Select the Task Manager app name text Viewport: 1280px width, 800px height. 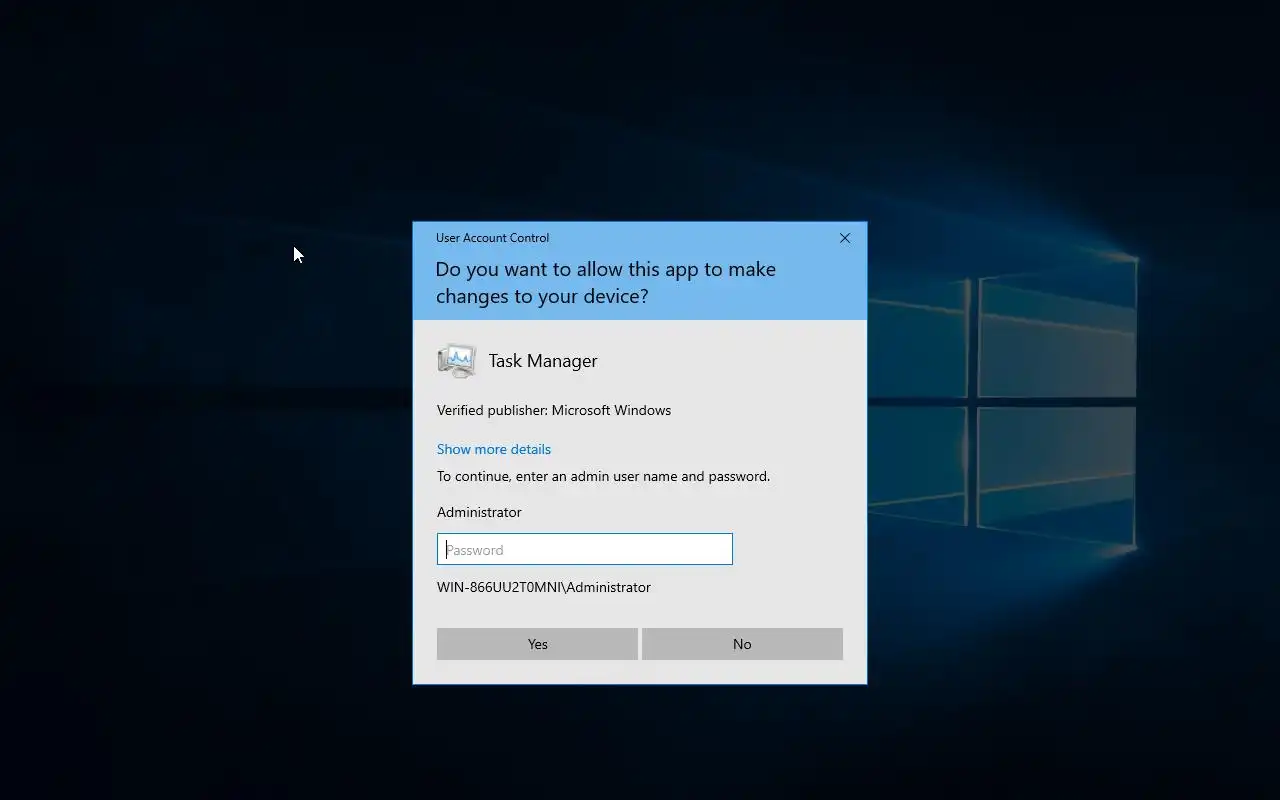543,361
